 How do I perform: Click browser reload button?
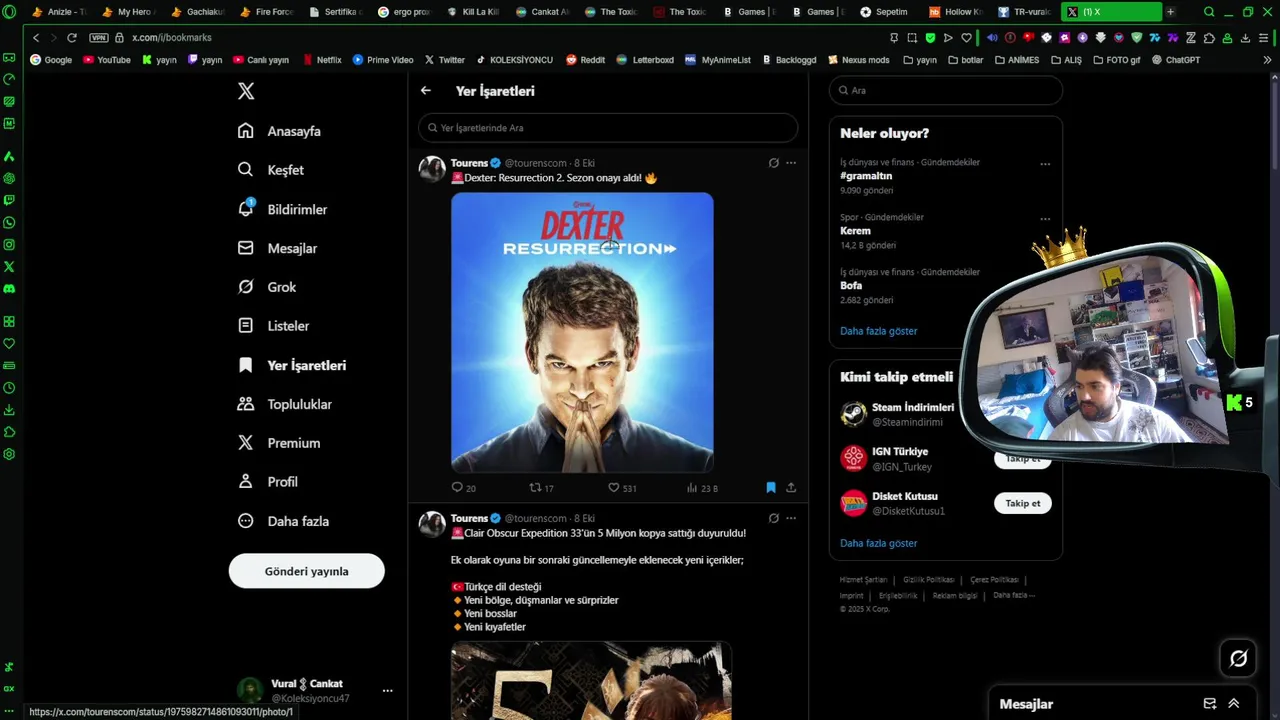pyautogui.click(x=72, y=38)
